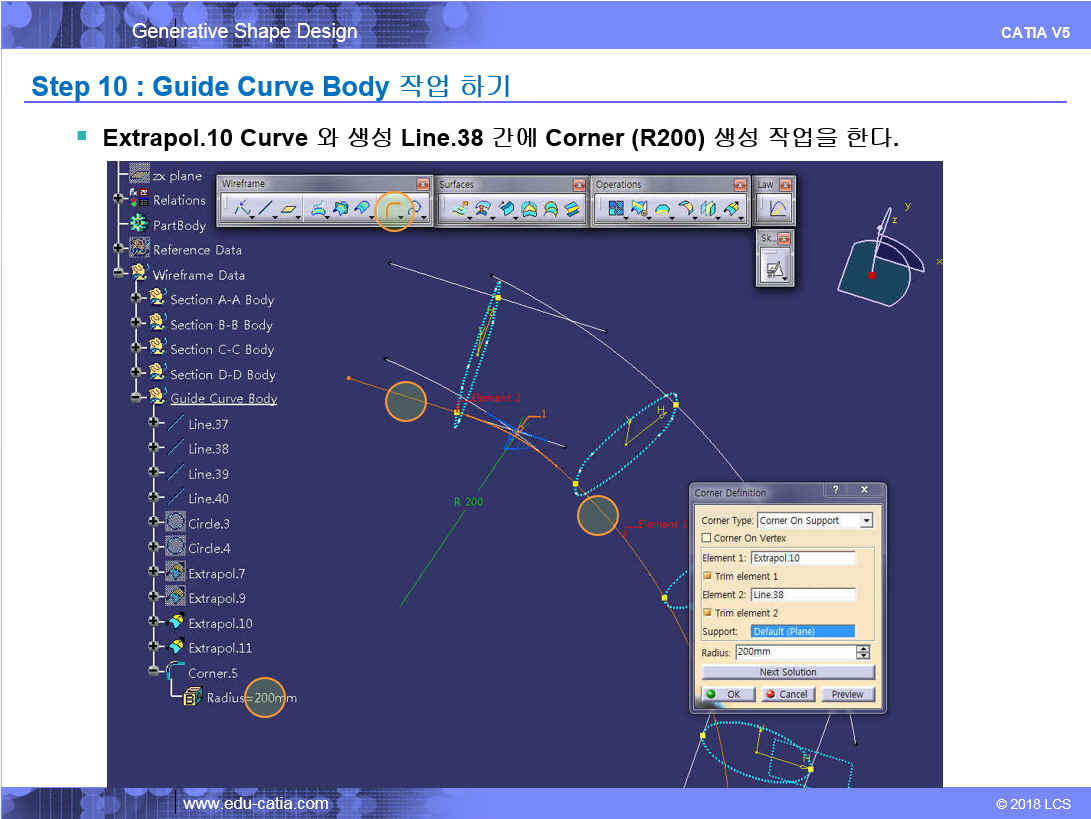1091x819 pixels.
Task: Toggle the Trim element 2 checkbox
Action: point(707,613)
